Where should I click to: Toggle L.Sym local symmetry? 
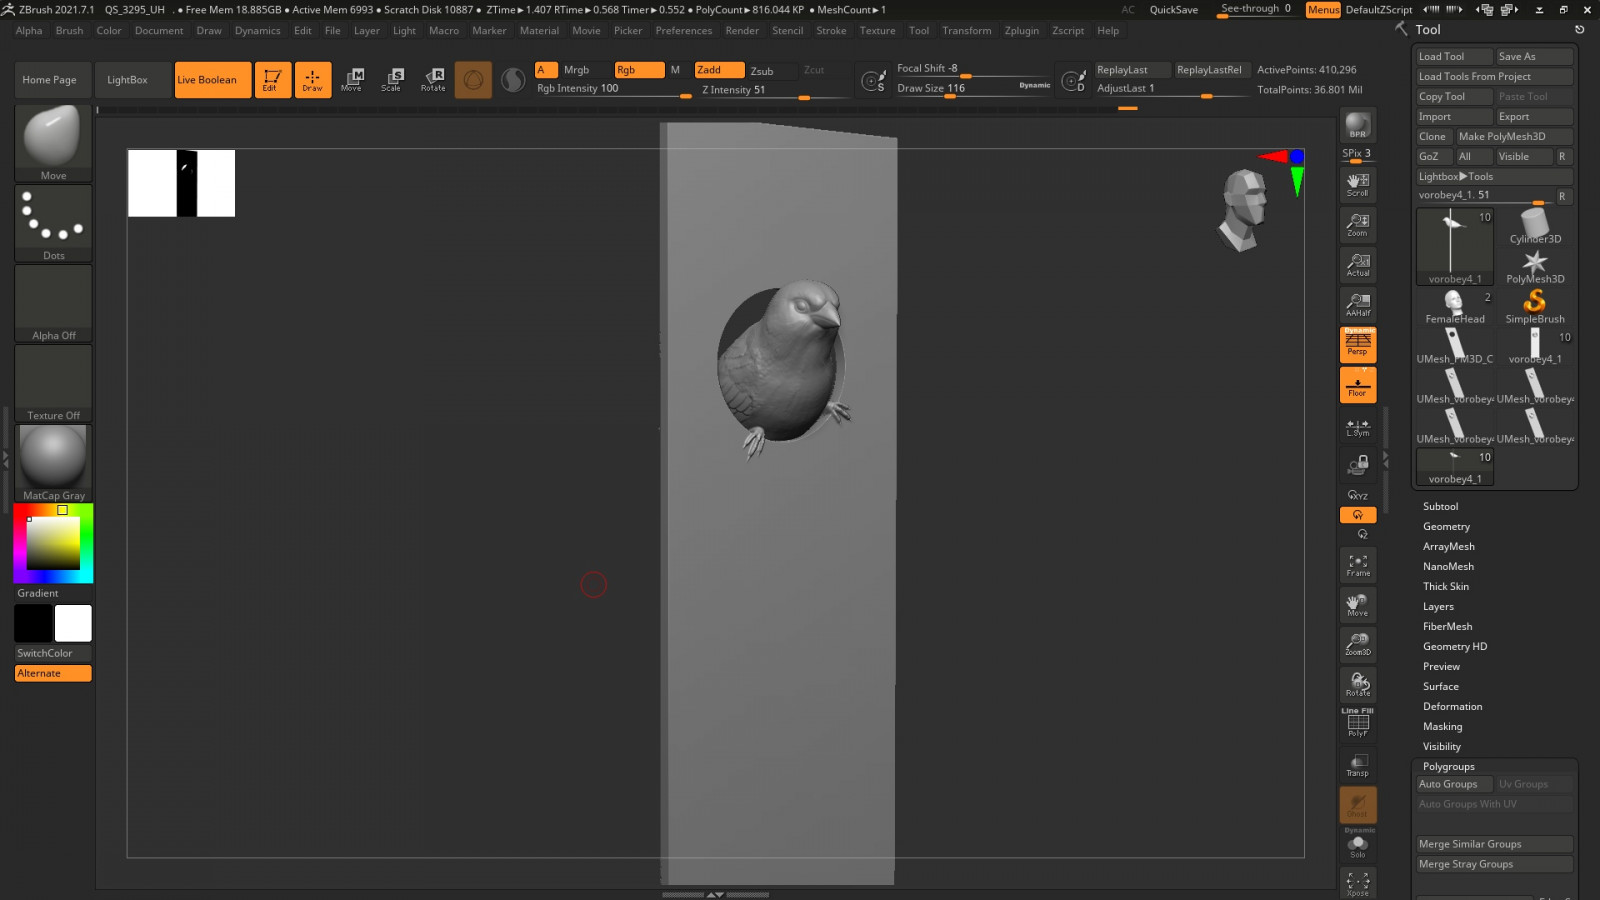tap(1358, 427)
